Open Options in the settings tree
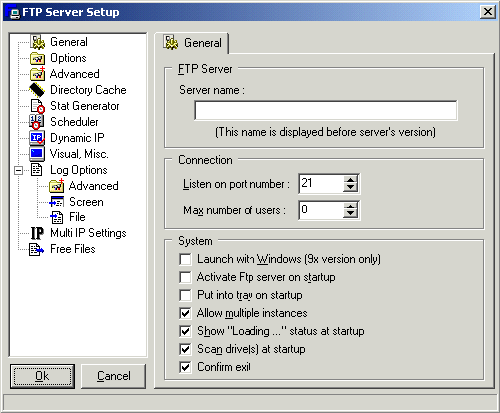Image resolution: width=500 pixels, height=413 pixels. point(68,58)
